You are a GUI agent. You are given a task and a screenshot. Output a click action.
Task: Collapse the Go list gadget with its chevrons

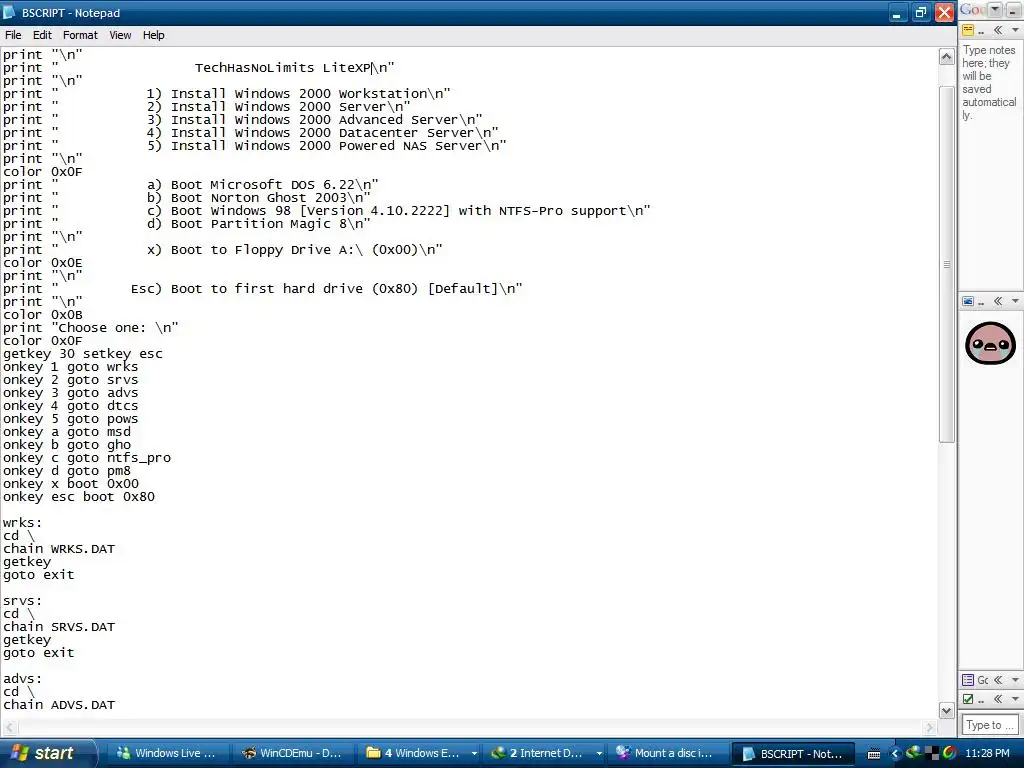point(998,680)
